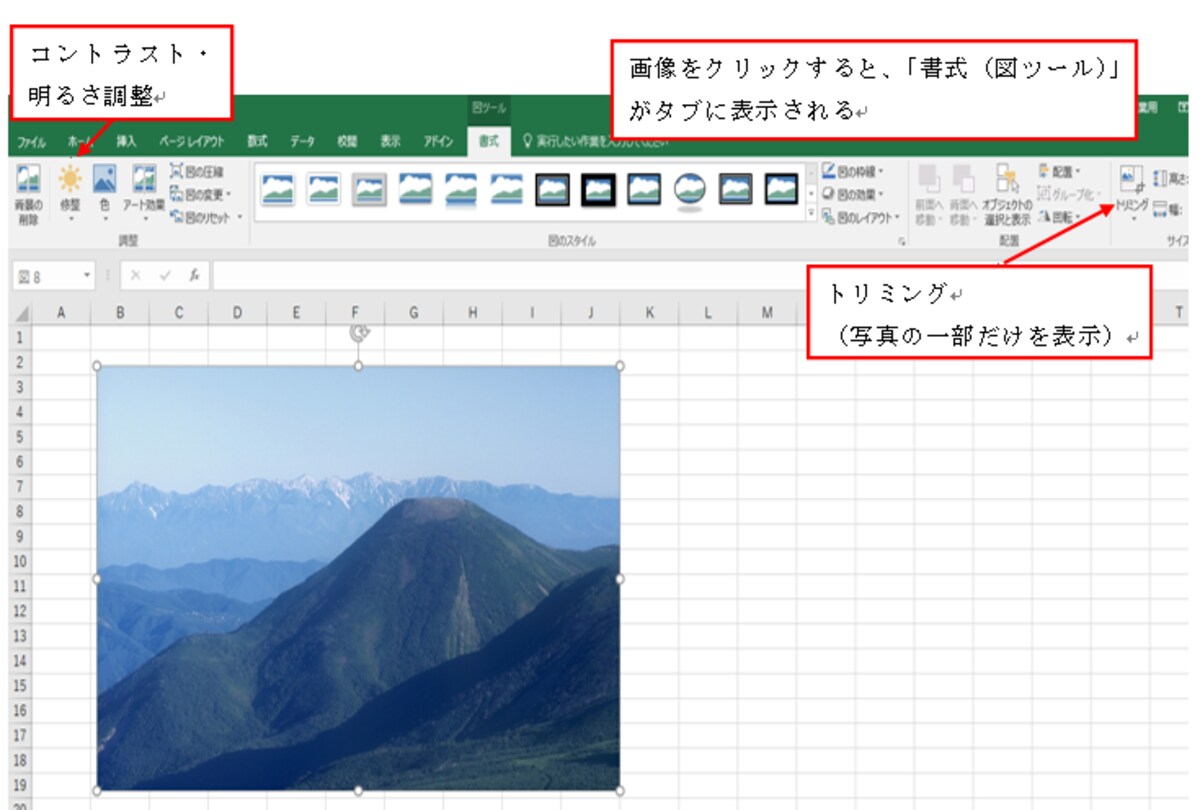This screenshot has height=810, width=1200.
Task: Switch to the 数式 tab
Action: [257, 141]
